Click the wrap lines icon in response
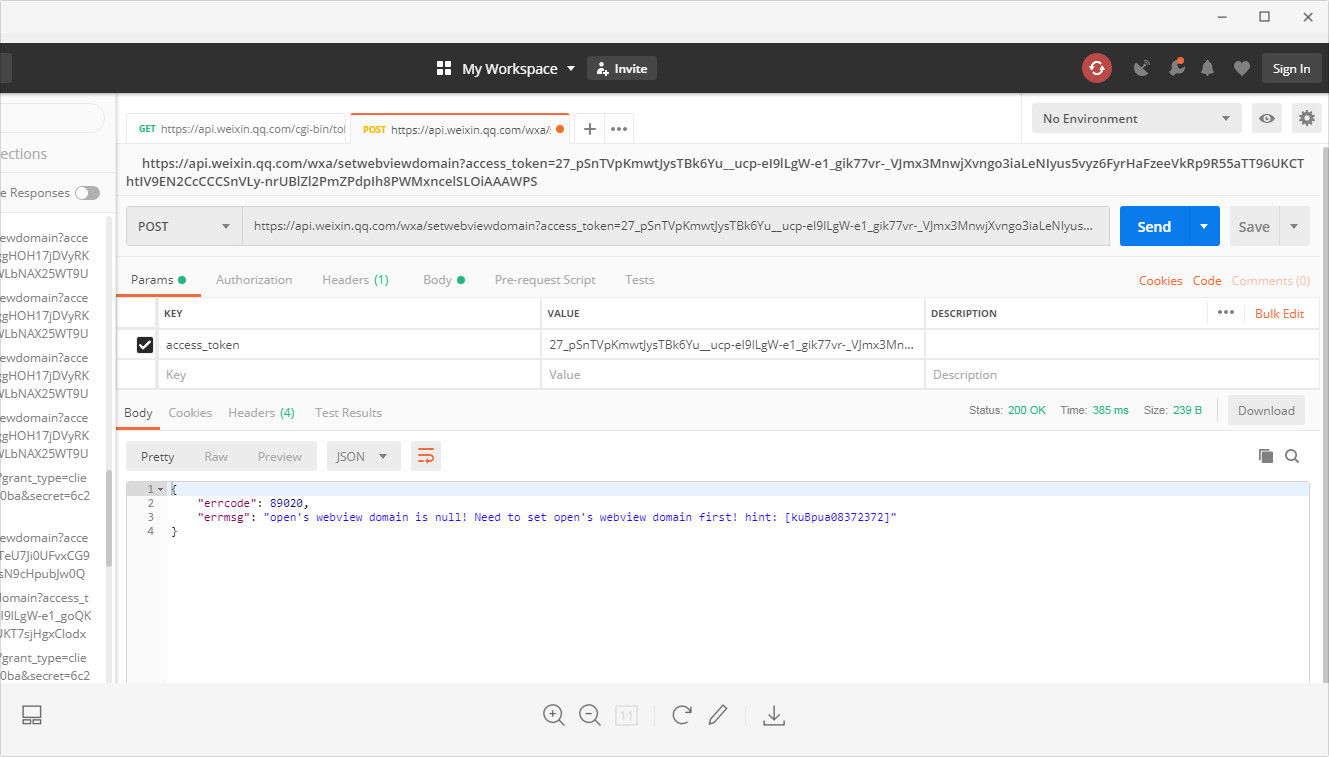 426,456
